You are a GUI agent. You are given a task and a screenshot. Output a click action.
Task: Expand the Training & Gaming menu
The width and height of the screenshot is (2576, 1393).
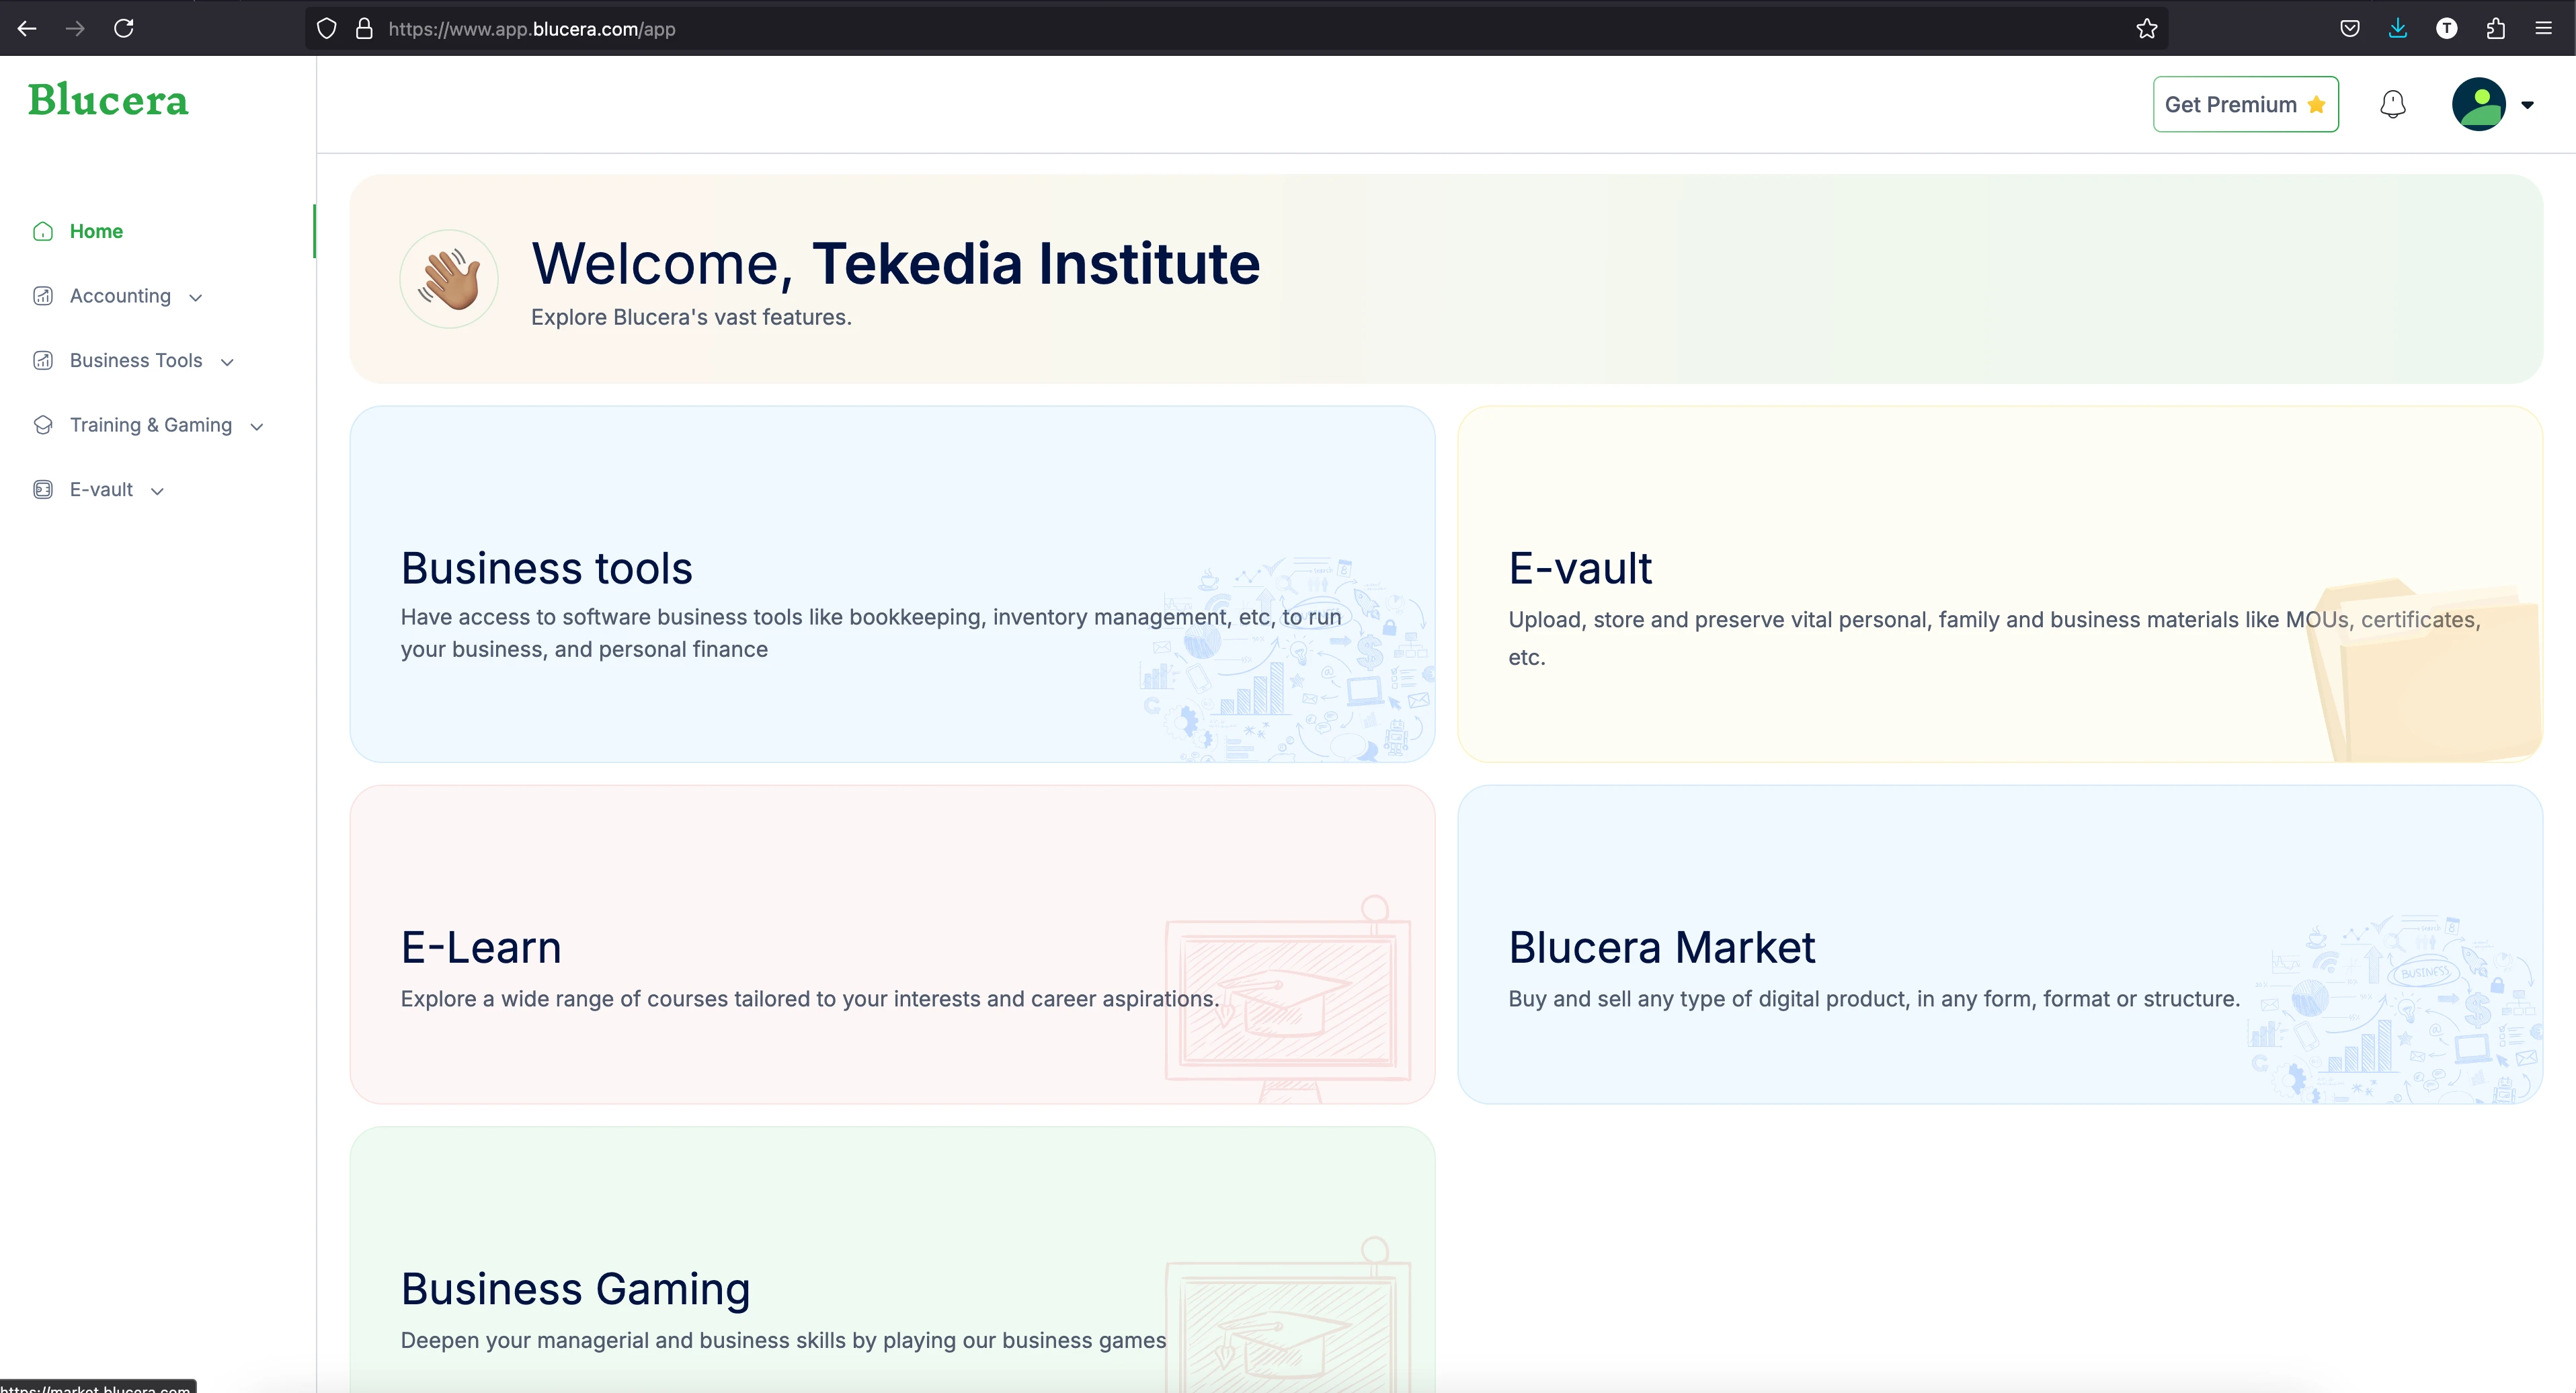151,425
